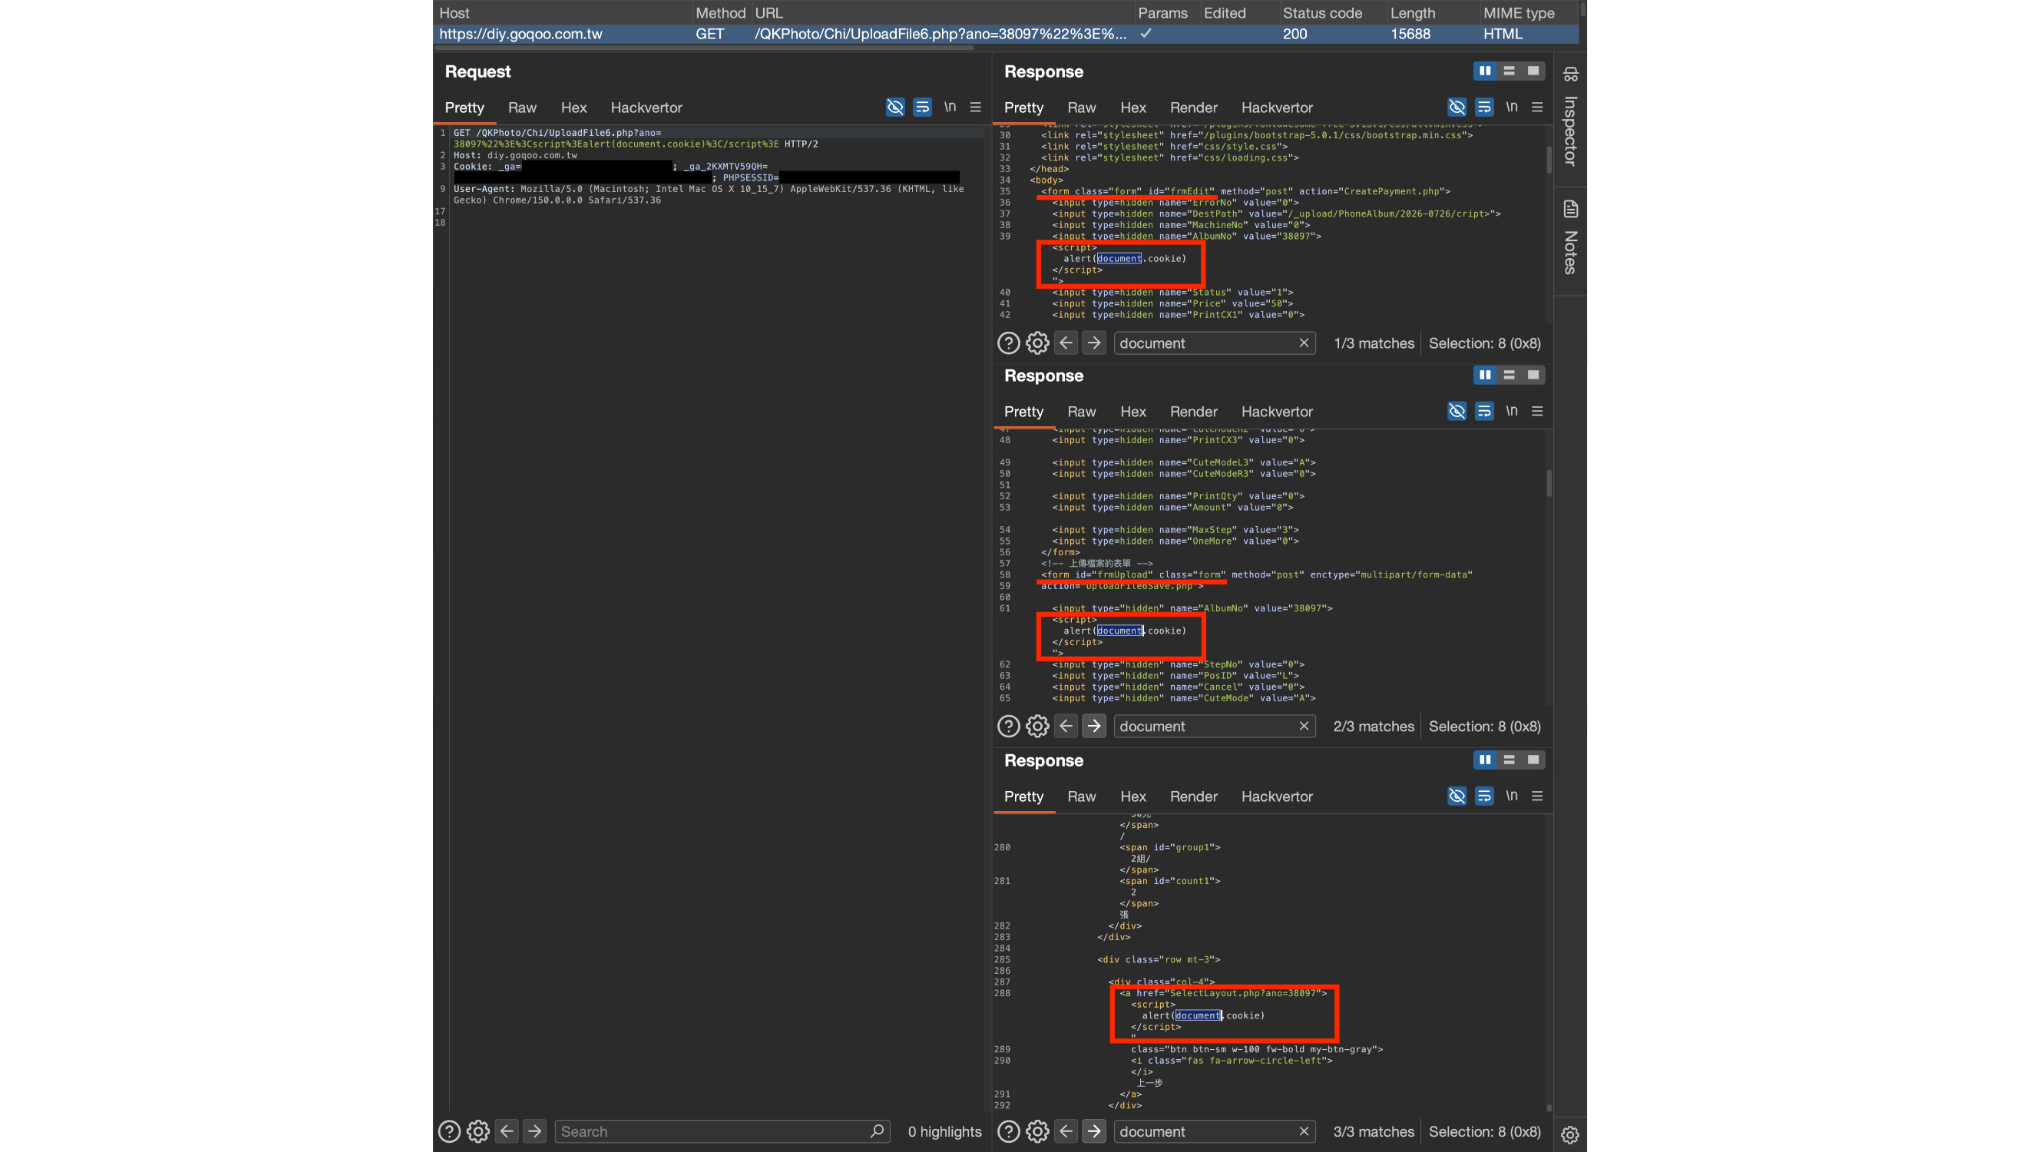Select top-bottom layout in first Response panel
The width and height of the screenshot is (2032, 1152).
pos(1509,71)
